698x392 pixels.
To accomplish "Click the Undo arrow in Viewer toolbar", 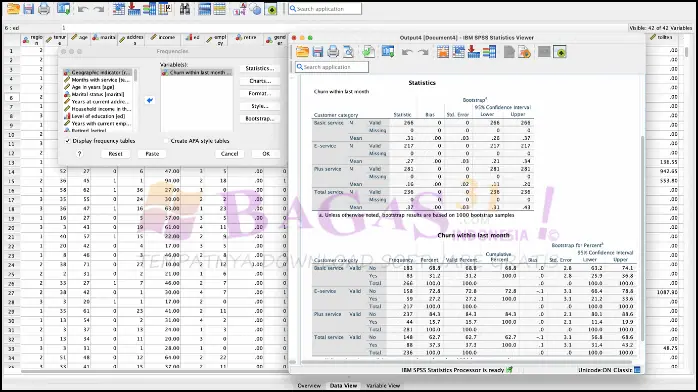I will pos(406,53).
